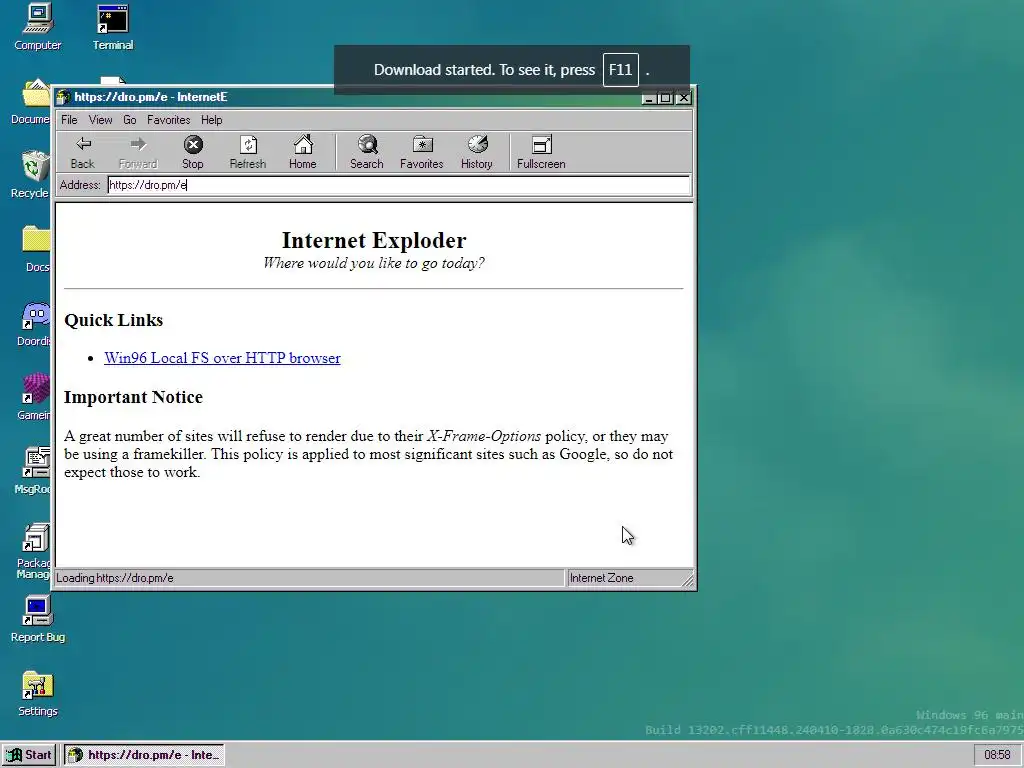Stop the page loading with Stop
The width and height of the screenshot is (1024, 768).
pos(193,152)
